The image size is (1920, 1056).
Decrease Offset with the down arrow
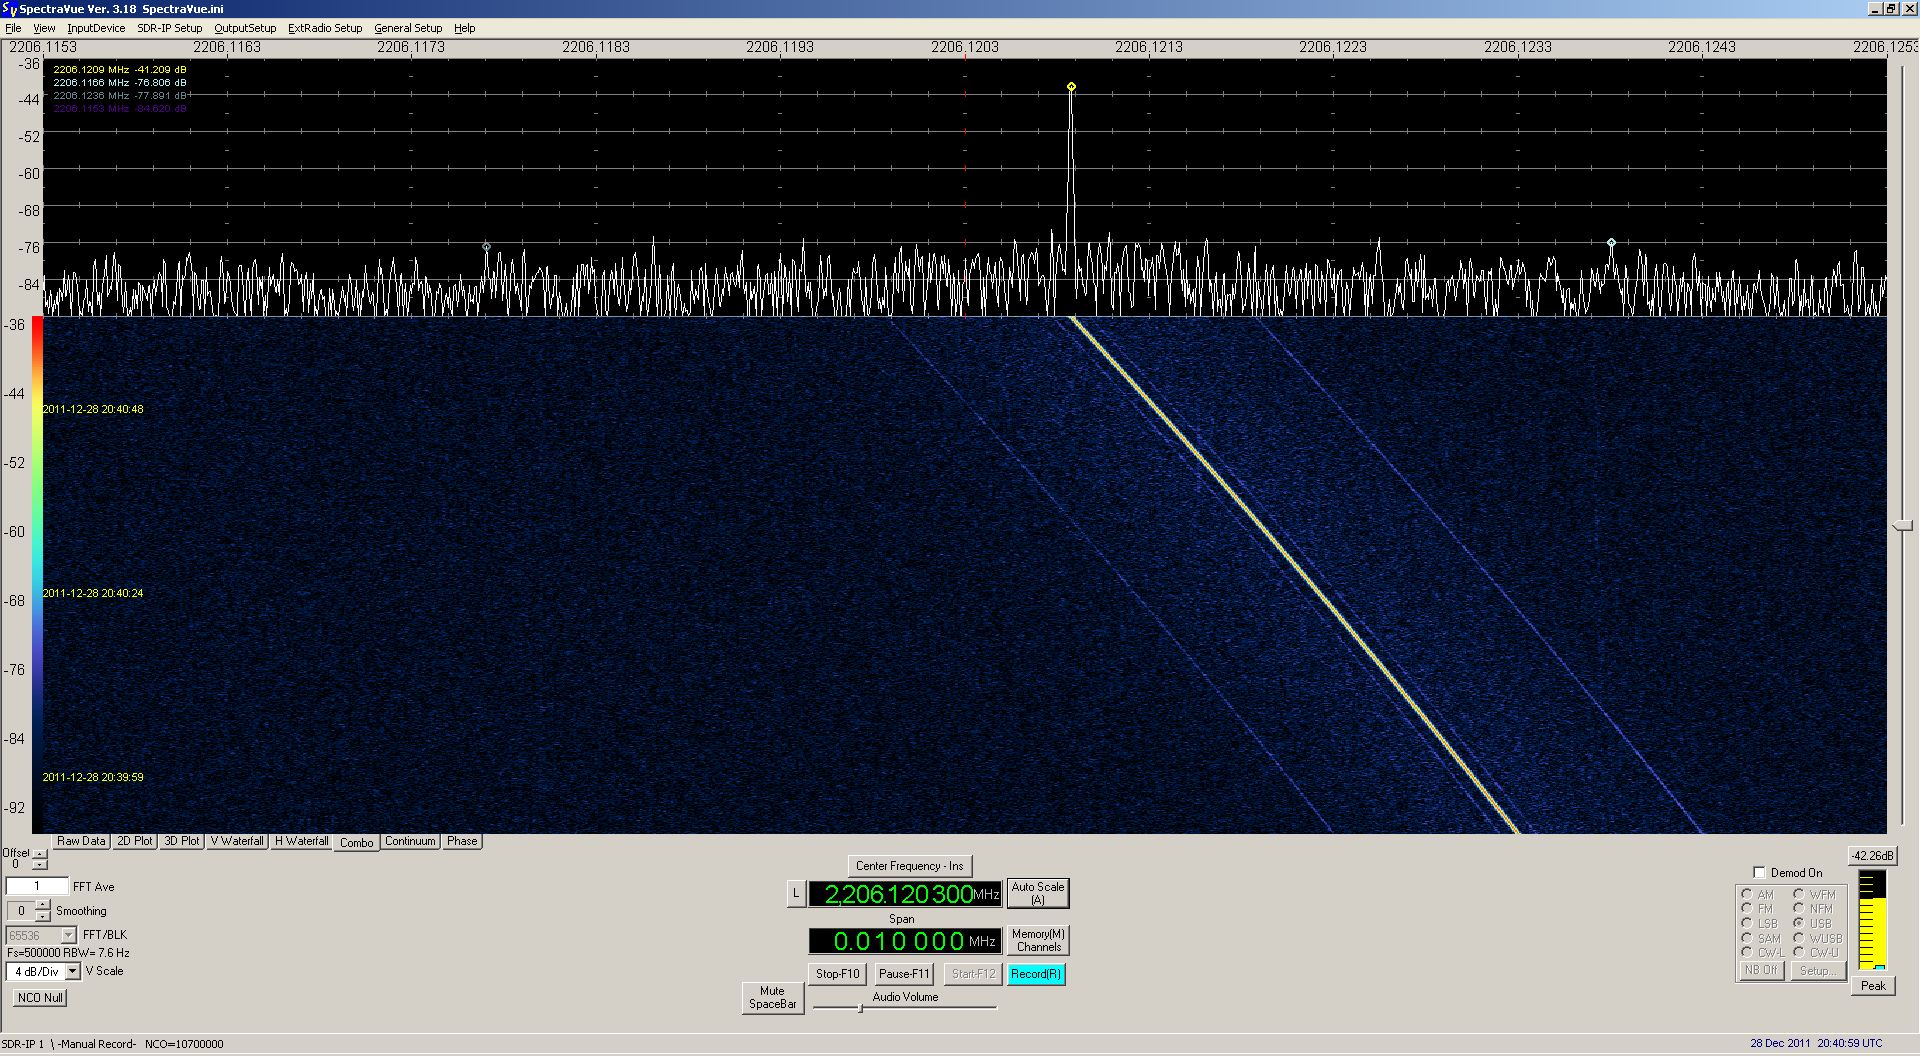(x=39, y=865)
